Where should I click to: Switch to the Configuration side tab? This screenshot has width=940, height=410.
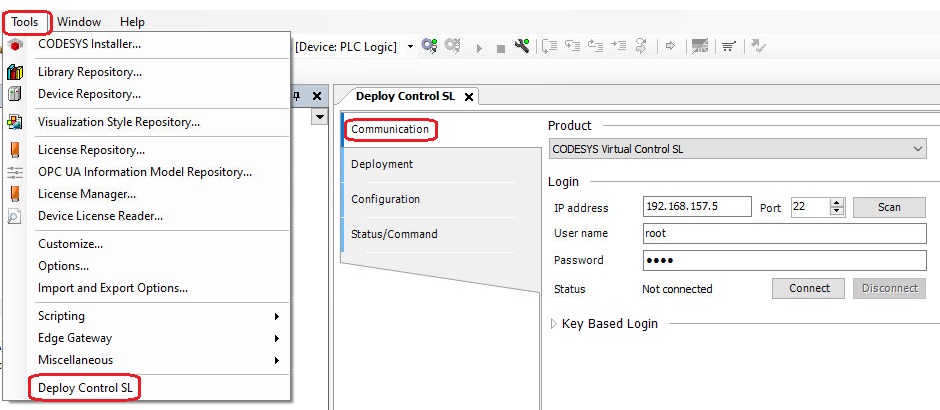coord(385,200)
